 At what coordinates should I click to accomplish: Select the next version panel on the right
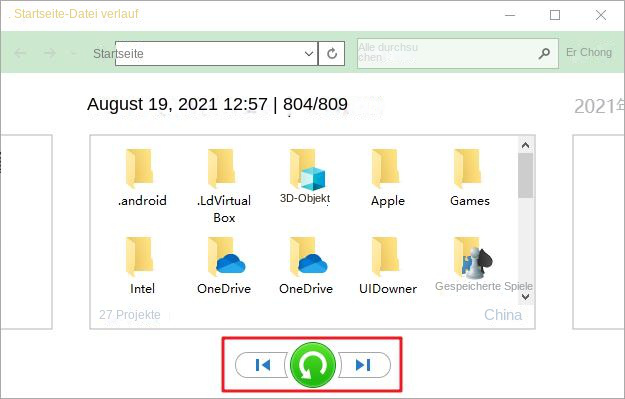598,232
